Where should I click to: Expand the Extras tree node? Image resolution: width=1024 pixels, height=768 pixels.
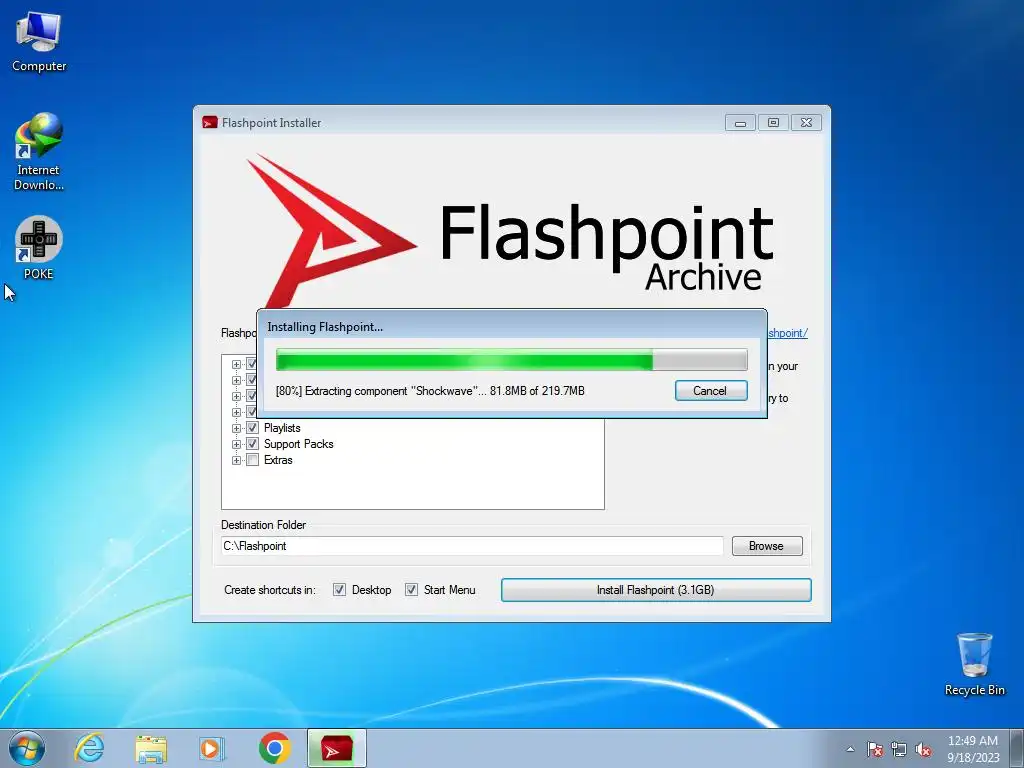[236, 460]
